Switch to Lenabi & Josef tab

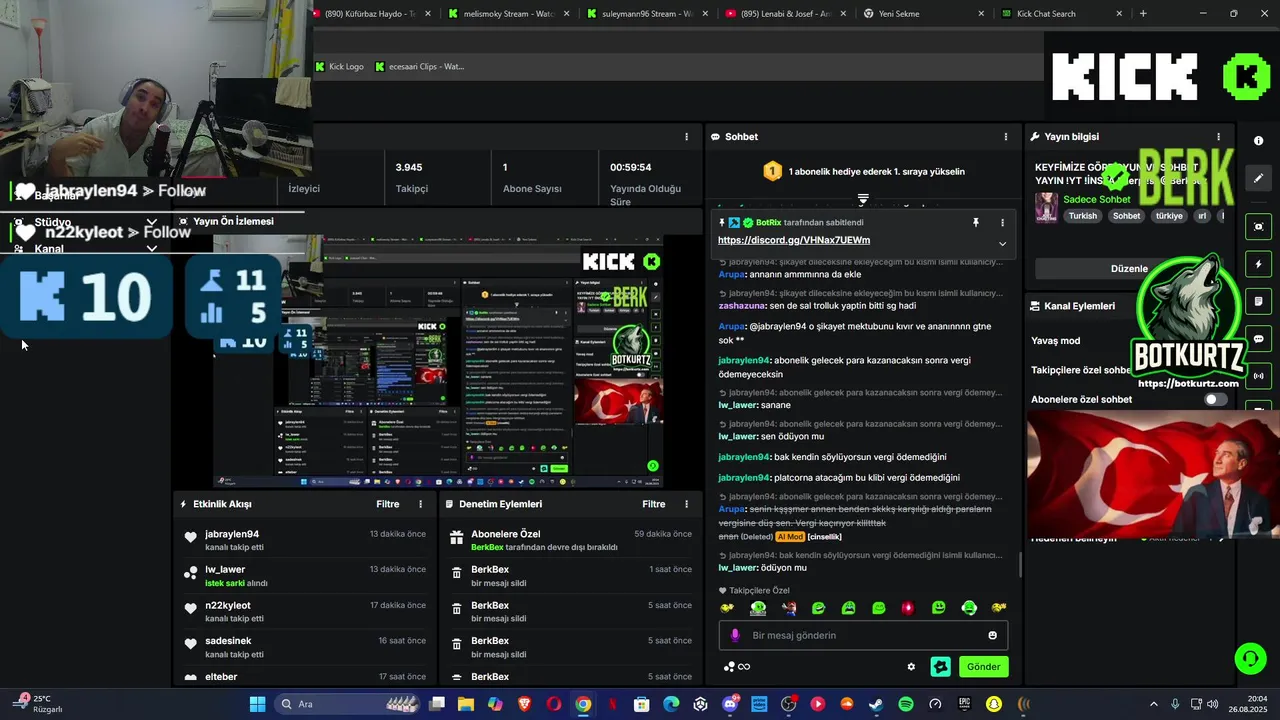785,14
